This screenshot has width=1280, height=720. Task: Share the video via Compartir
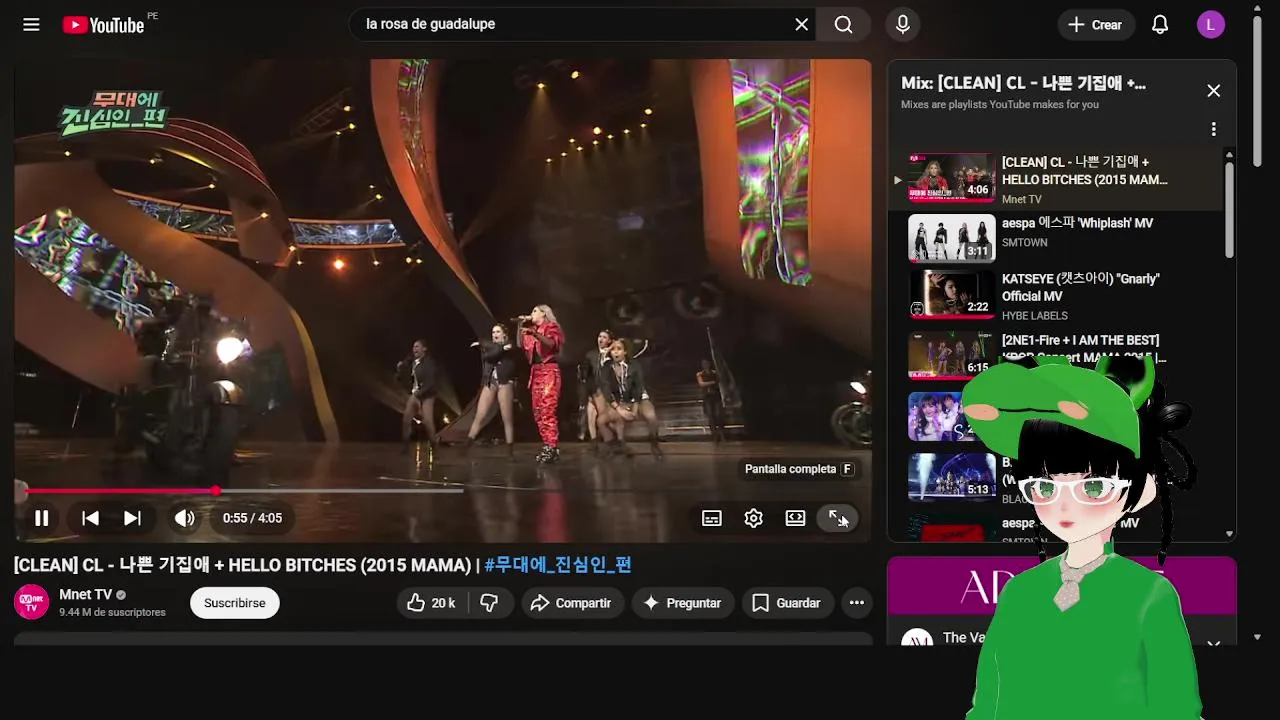(571, 603)
